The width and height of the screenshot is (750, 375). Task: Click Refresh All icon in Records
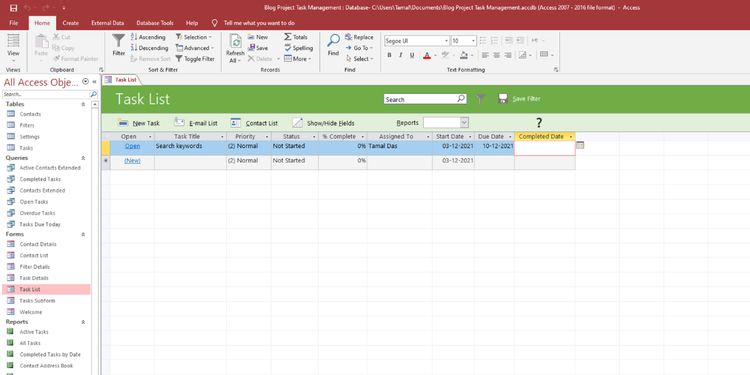click(235, 42)
